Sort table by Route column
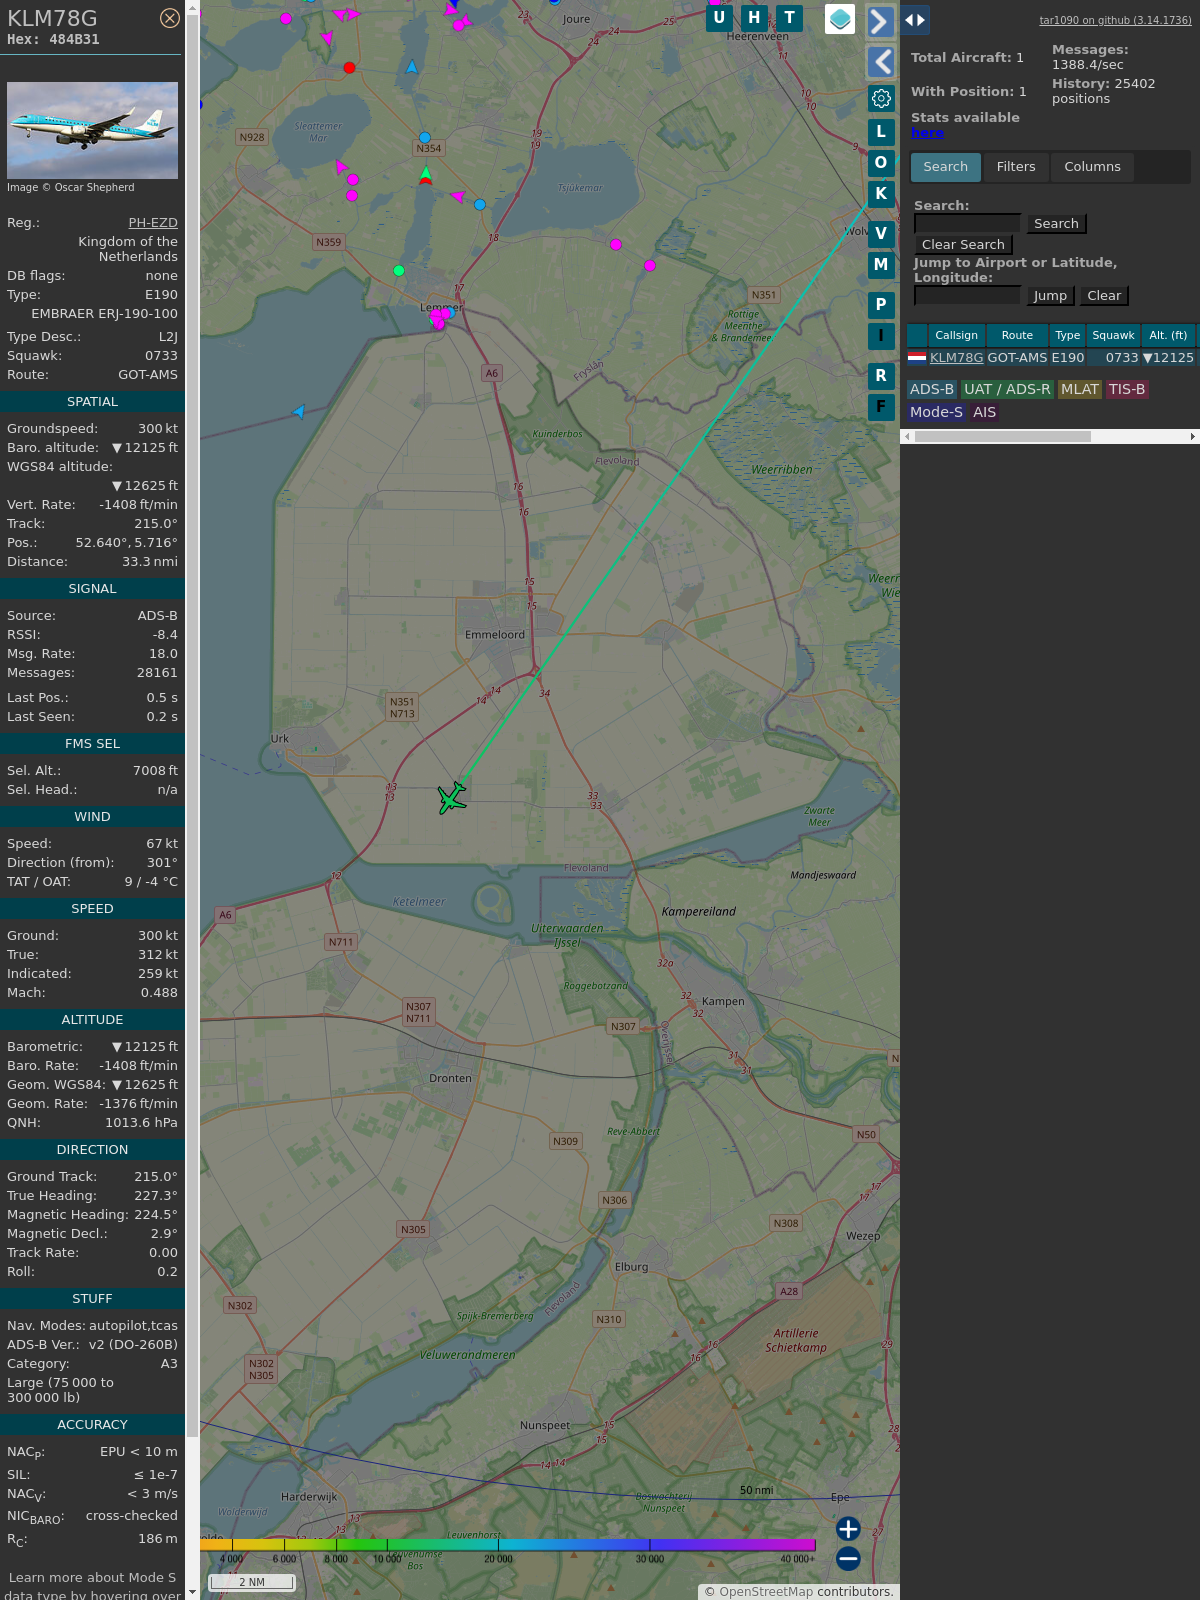 [1017, 335]
